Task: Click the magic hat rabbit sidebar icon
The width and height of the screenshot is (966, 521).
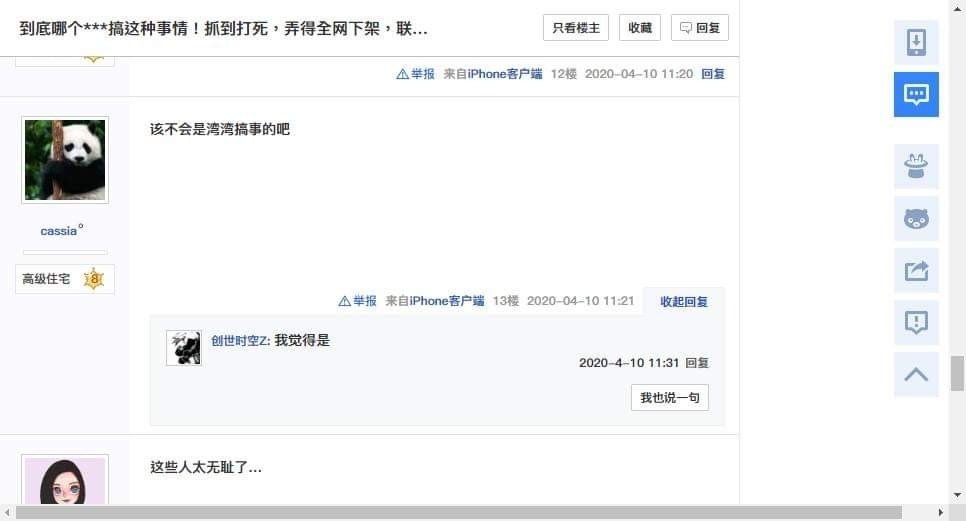Action: [x=916, y=166]
